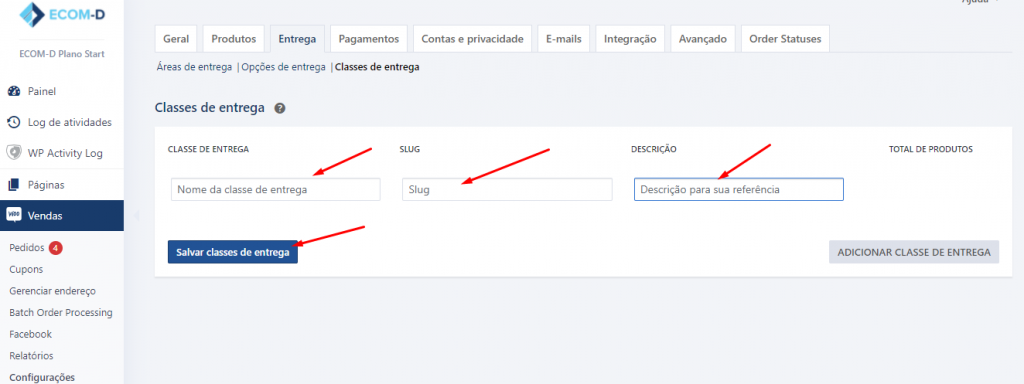The width and height of the screenshot is (1024, 384).
Task: Click the ECOM-D Plano Start text
Action: (62, 54)
